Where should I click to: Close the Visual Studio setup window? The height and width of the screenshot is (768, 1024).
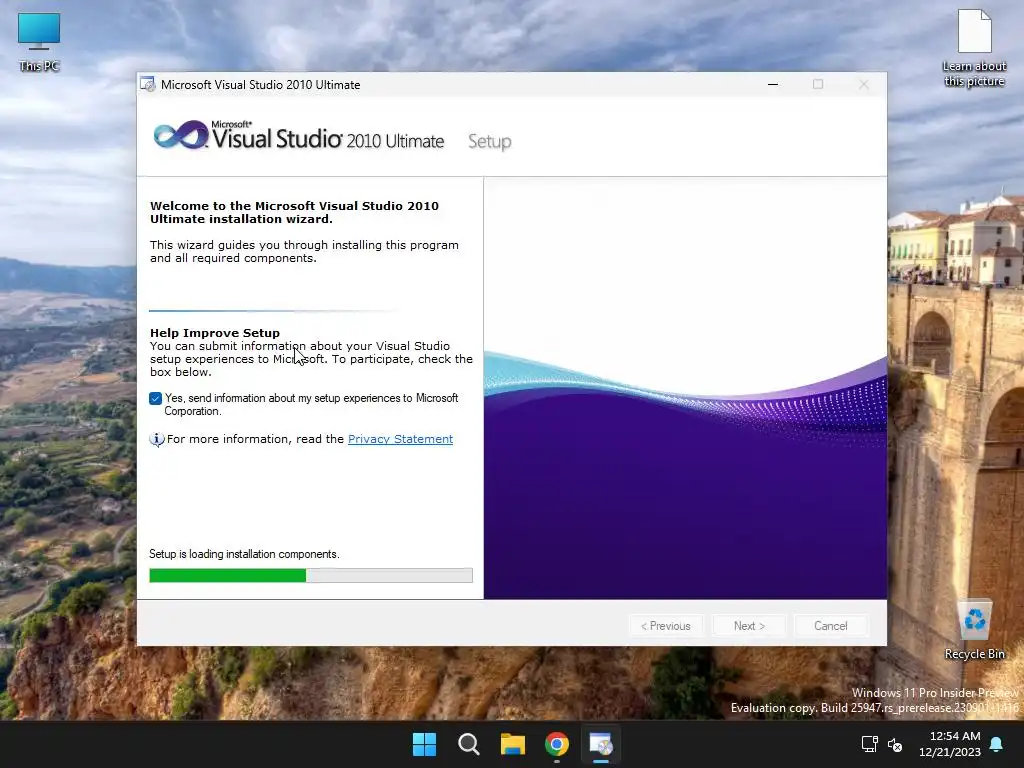pyautogui.click(x=863, y=84)
